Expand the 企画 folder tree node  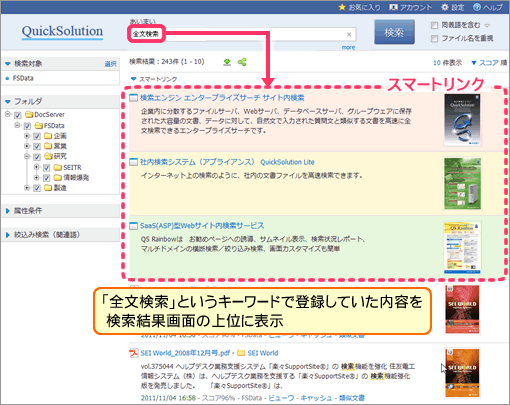27,136
